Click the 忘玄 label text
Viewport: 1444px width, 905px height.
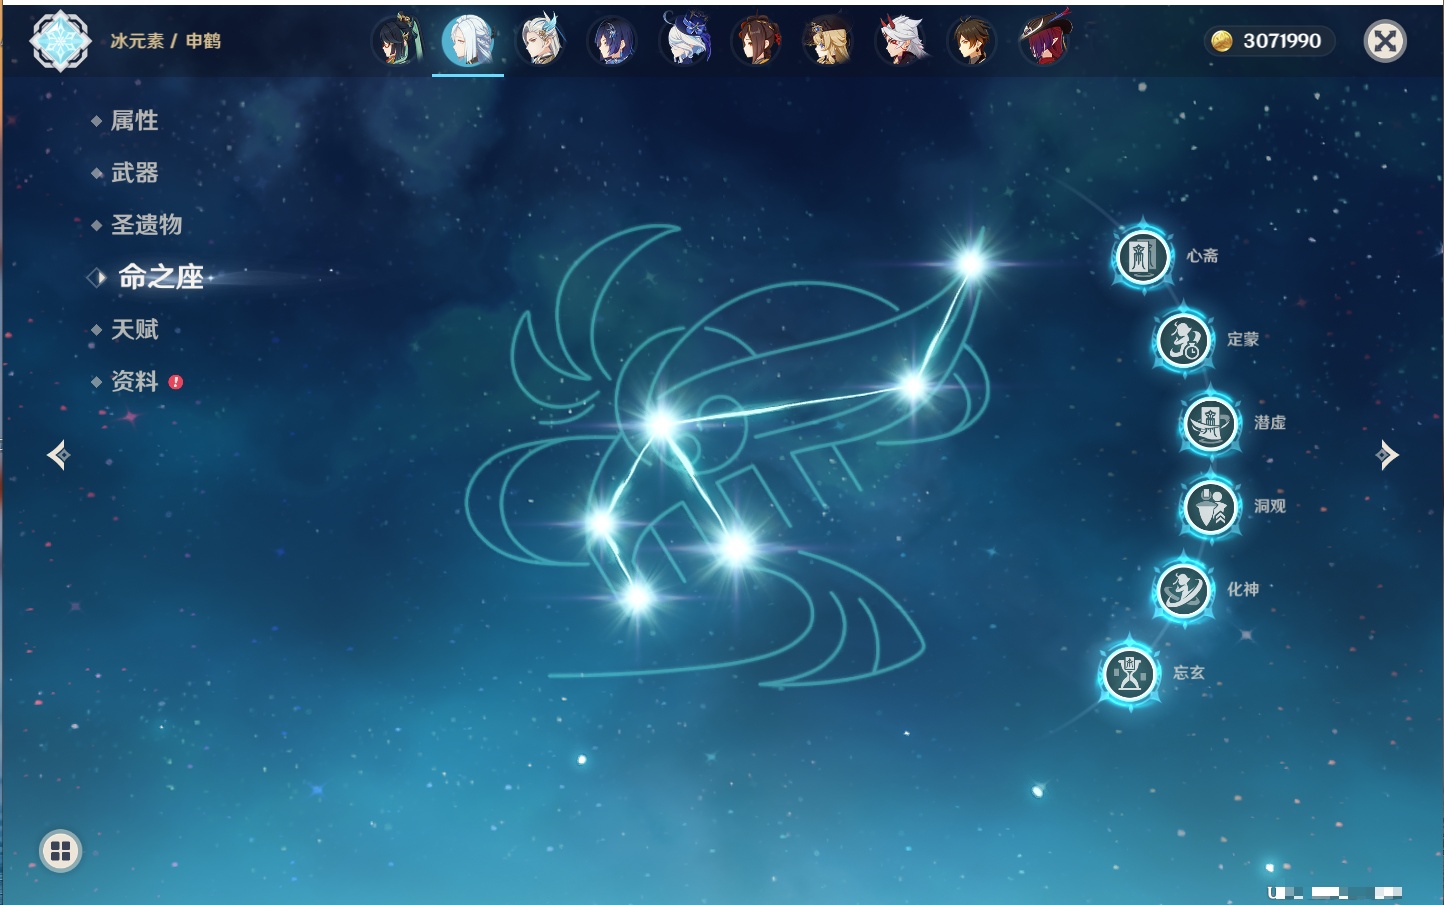(1189, 673)
